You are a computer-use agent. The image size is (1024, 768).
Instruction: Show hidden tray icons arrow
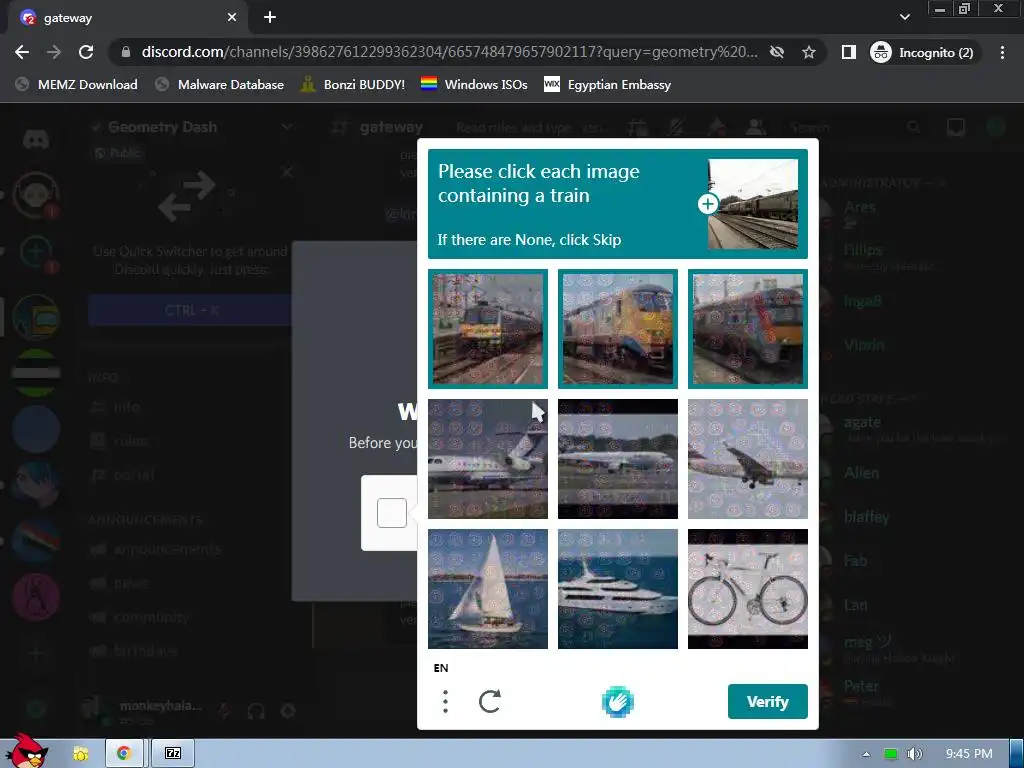(866, 754)
